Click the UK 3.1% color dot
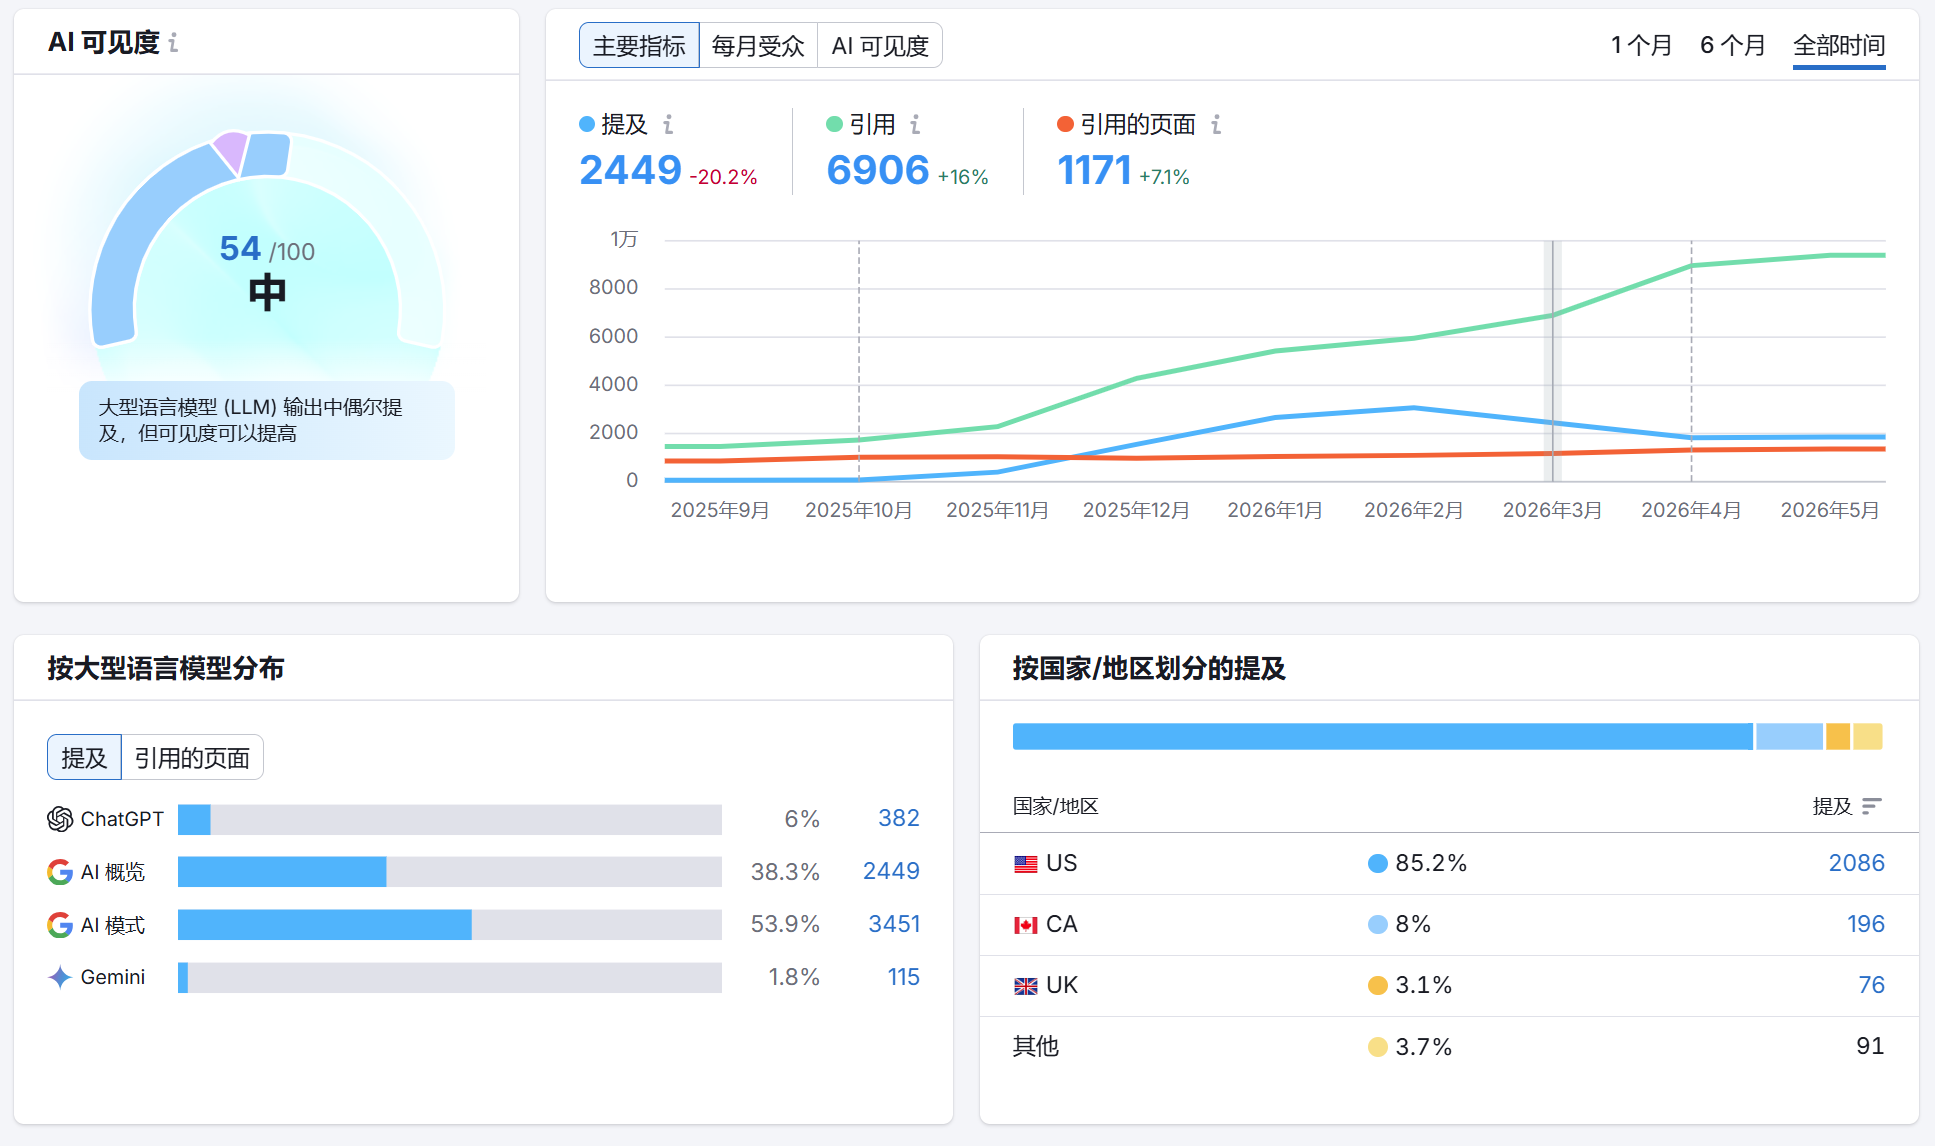 click(1378, 986)
